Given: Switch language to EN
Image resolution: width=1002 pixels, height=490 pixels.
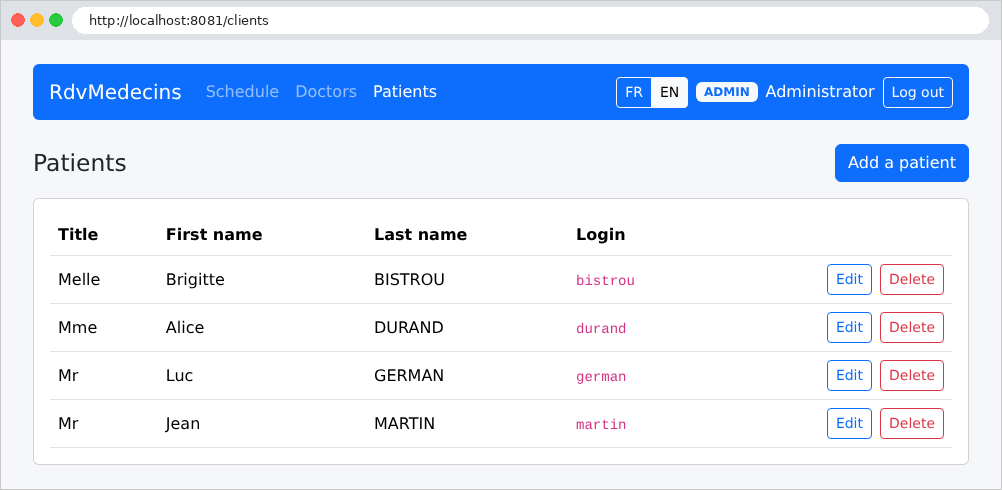Looking at the screenshot, I should pos(669,92).
